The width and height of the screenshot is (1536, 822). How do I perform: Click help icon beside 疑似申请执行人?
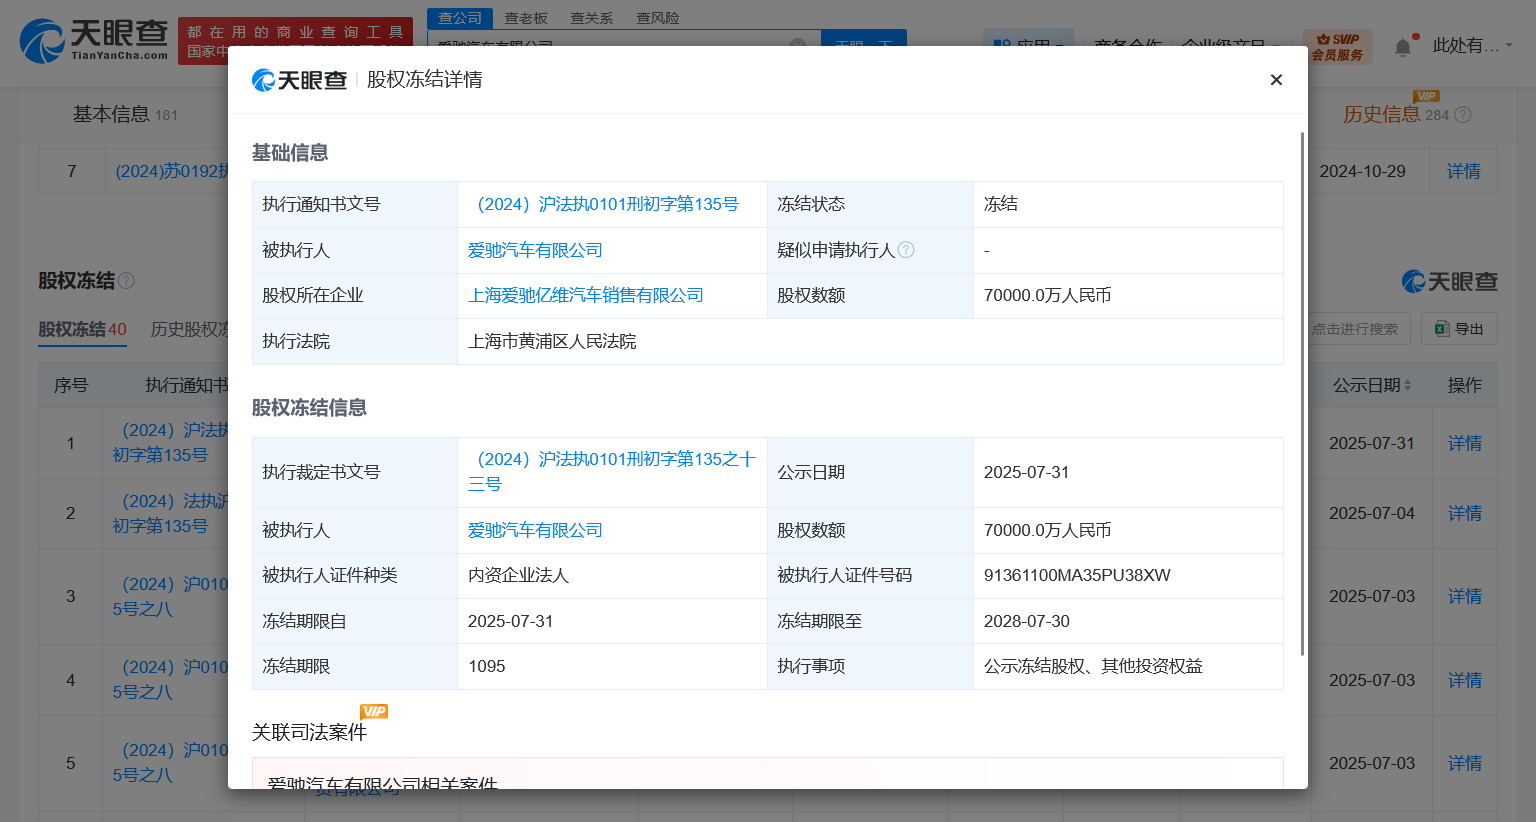coord(906,250)
